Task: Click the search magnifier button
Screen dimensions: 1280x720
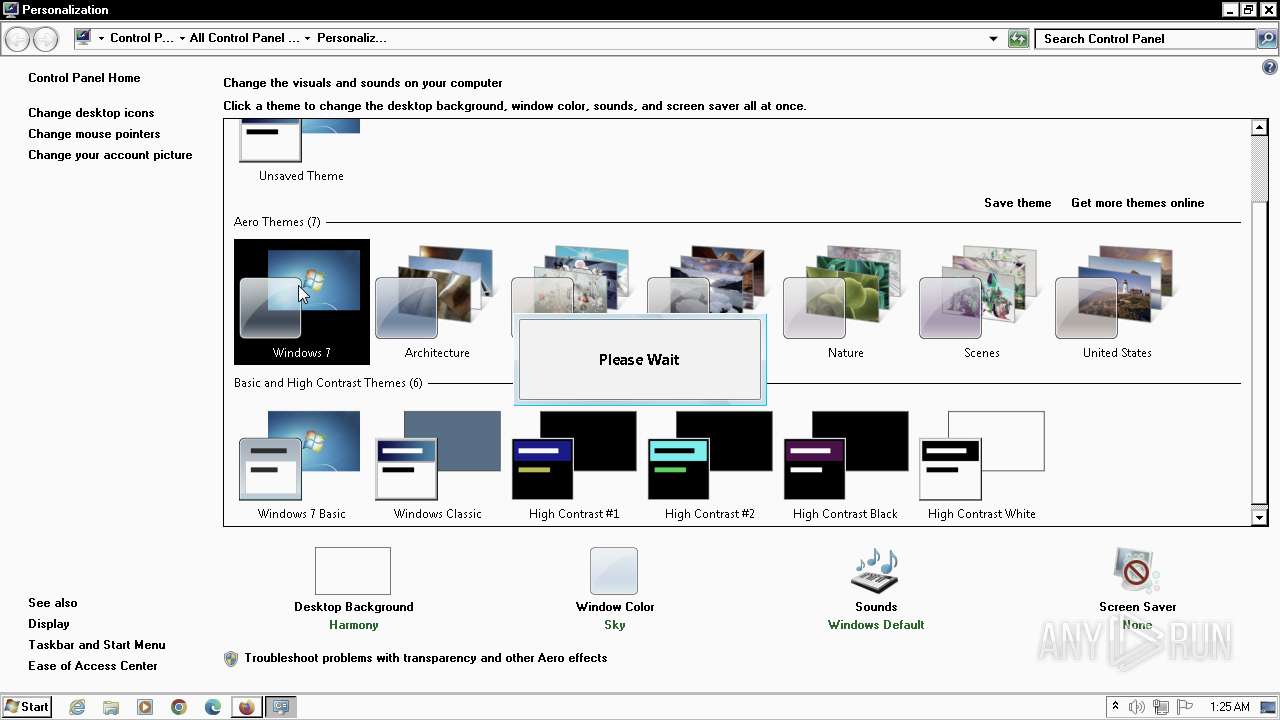Action: [x=1267, y=39]
